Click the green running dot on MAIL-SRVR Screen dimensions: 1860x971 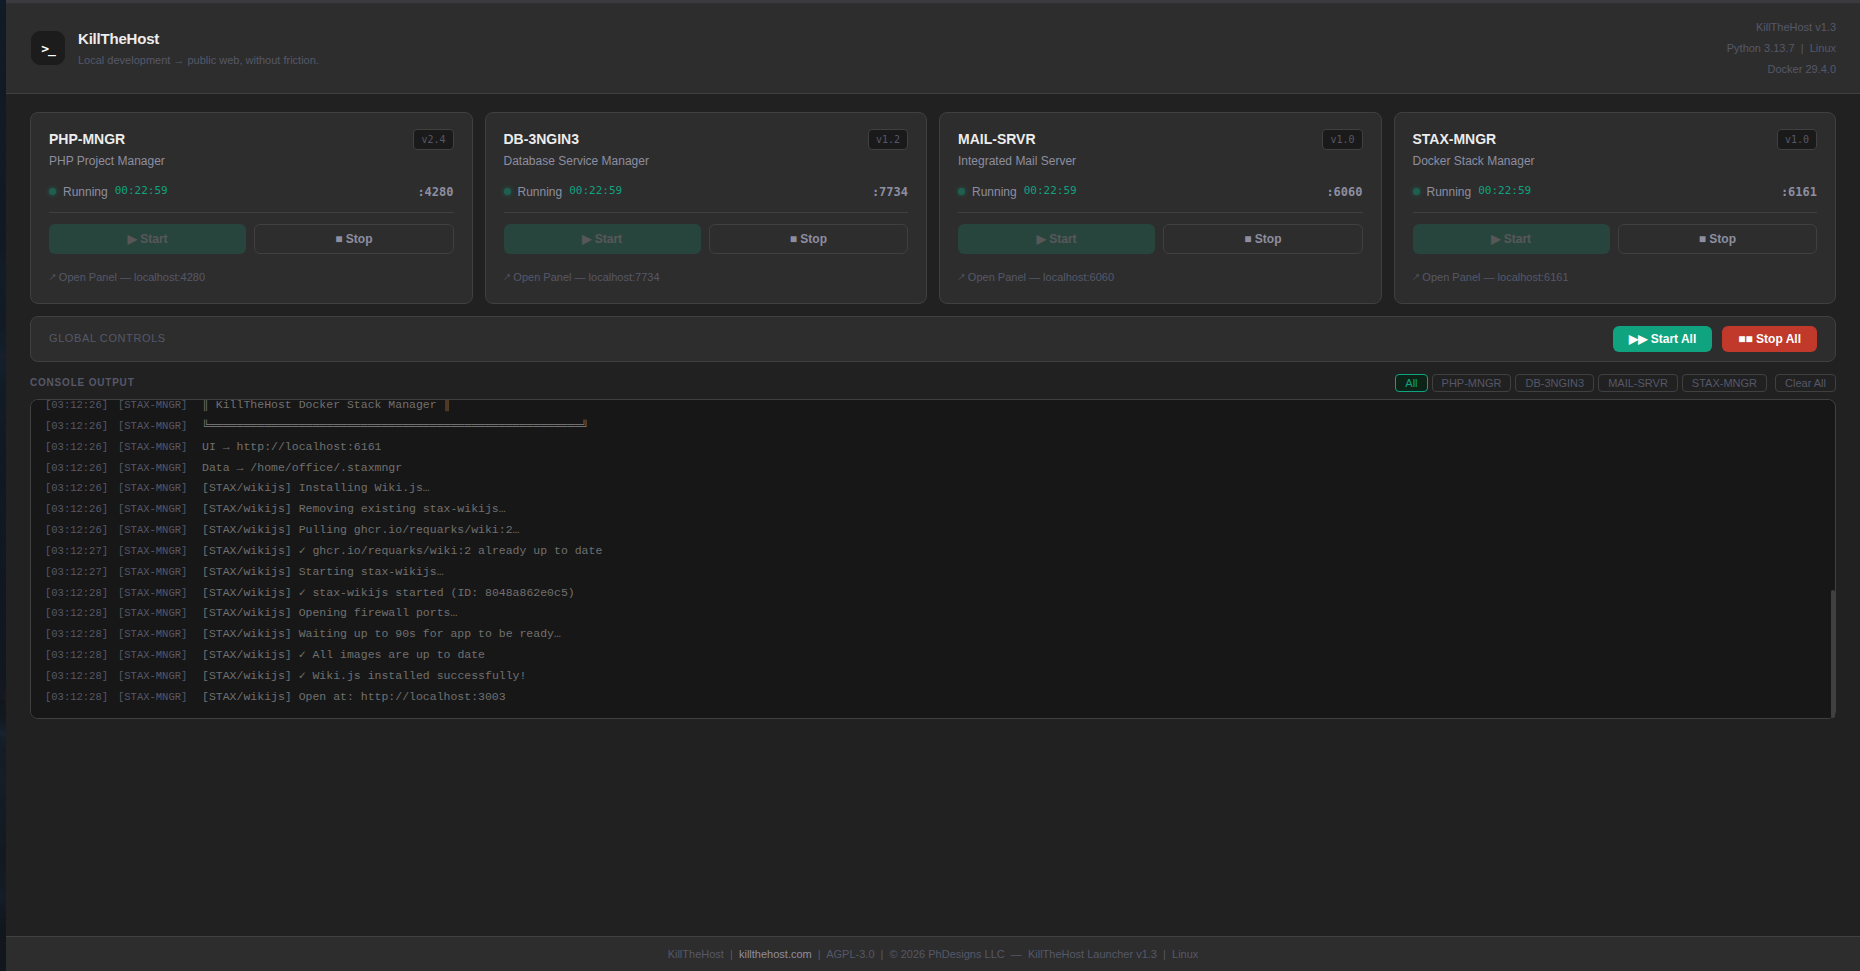click(963, 191)
